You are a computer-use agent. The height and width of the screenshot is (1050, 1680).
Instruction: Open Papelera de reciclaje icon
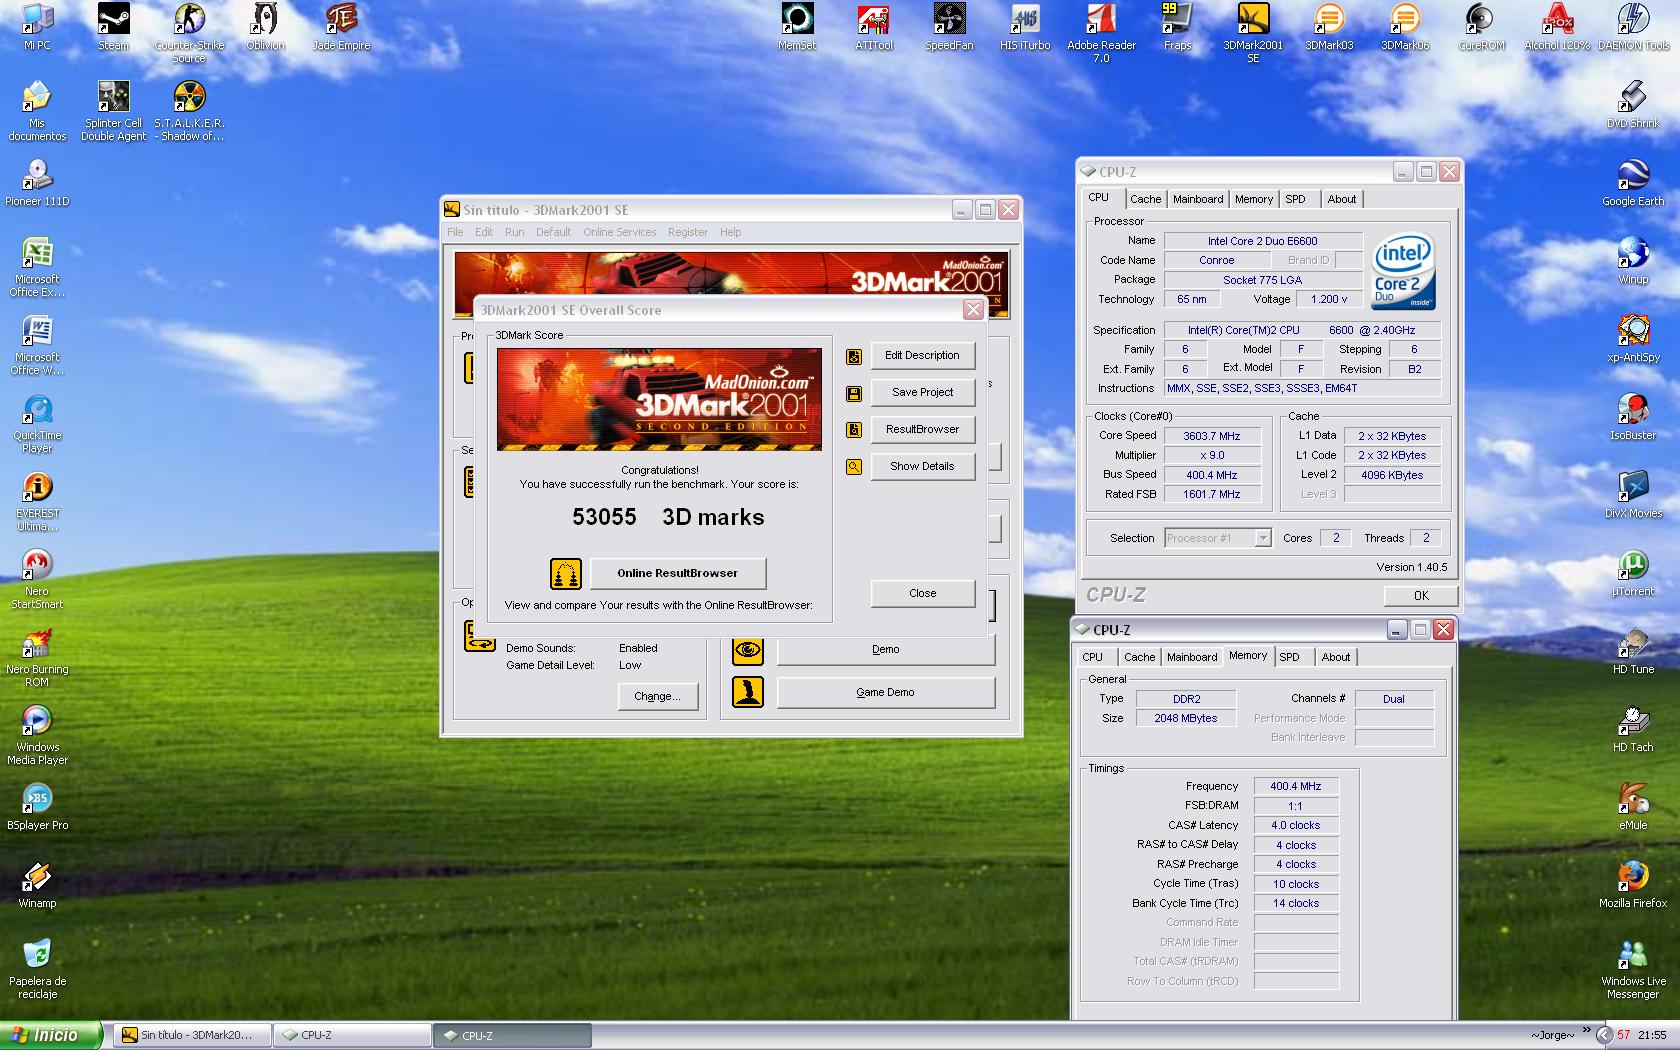pos(37,969)
